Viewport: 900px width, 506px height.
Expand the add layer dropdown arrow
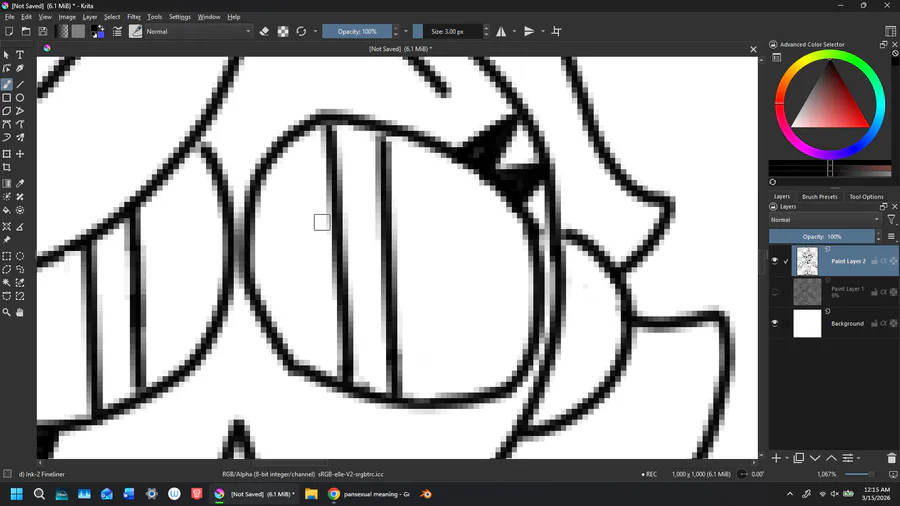787,458
